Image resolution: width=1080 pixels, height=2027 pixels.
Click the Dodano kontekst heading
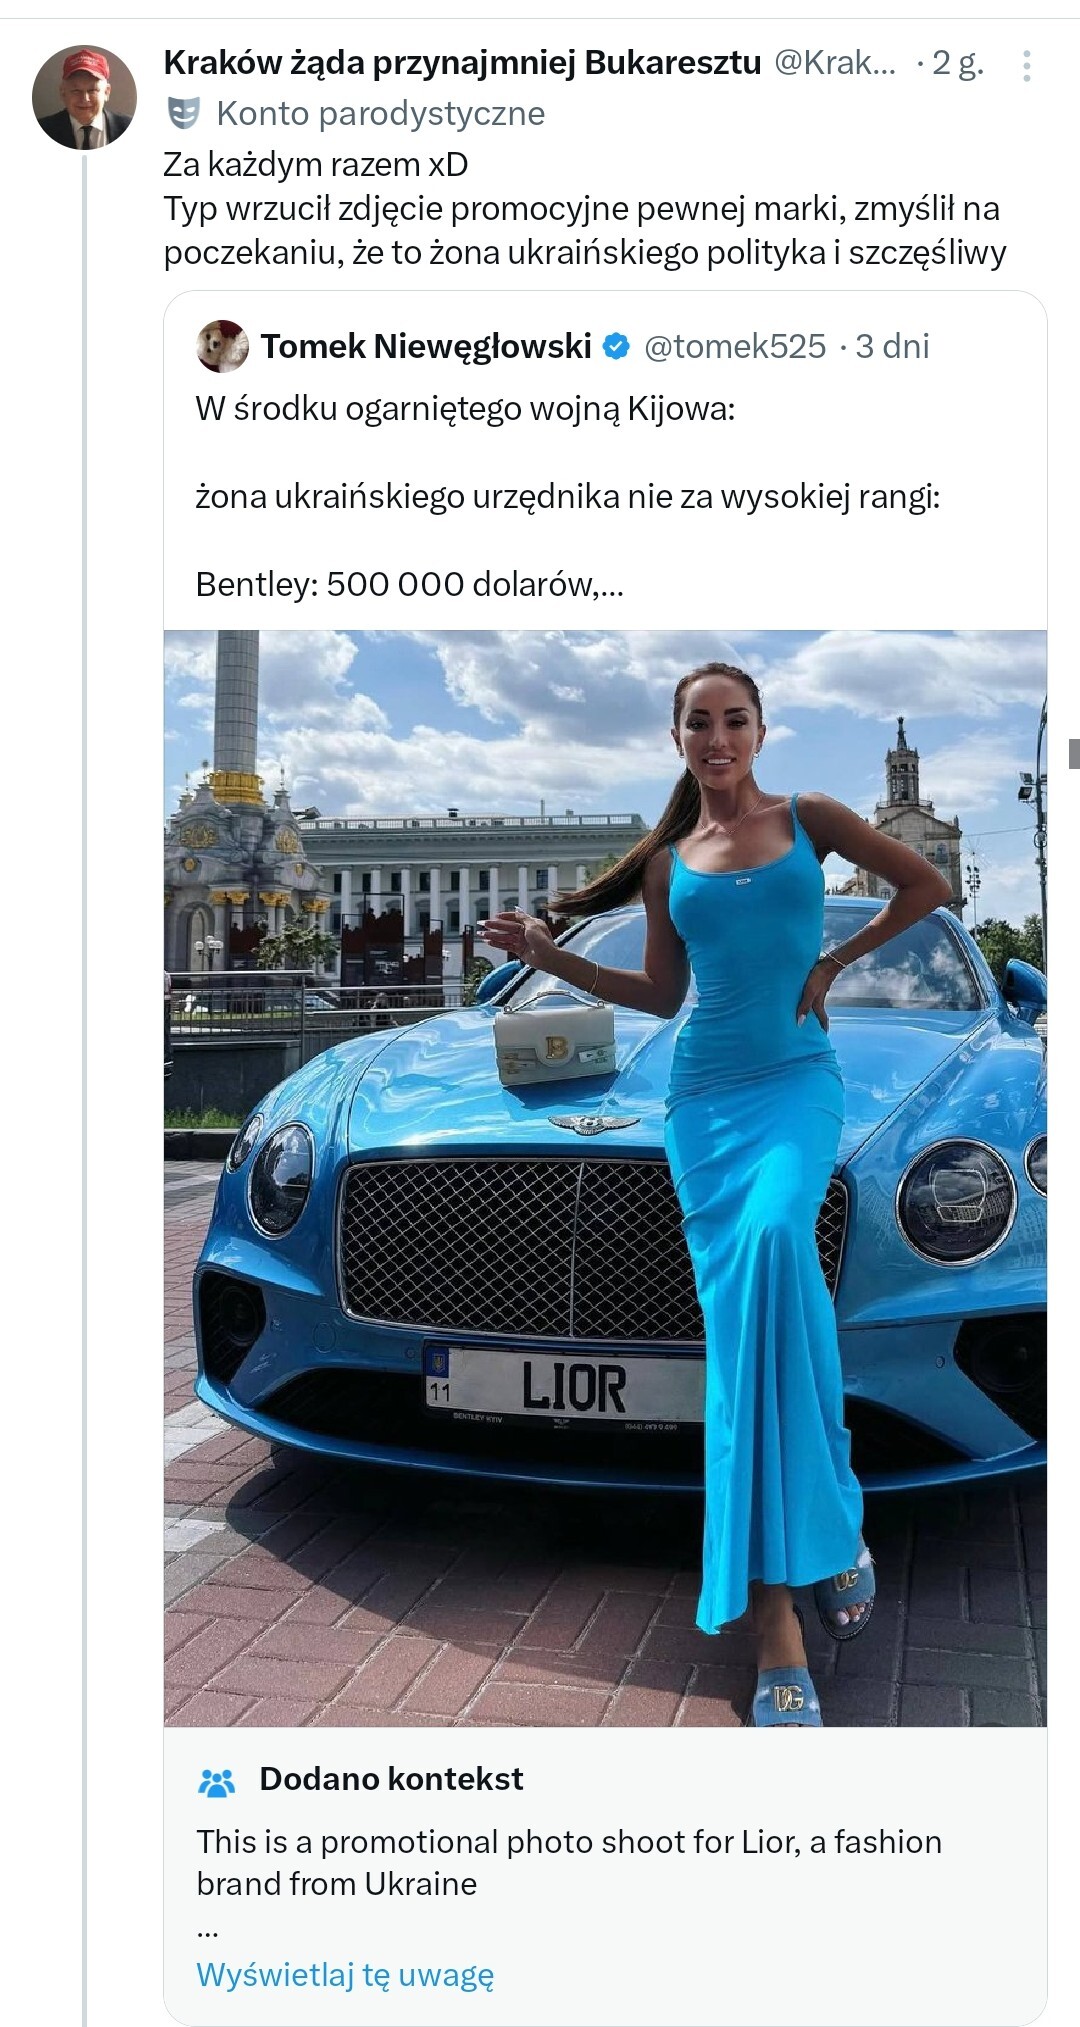pos(391,1779)
